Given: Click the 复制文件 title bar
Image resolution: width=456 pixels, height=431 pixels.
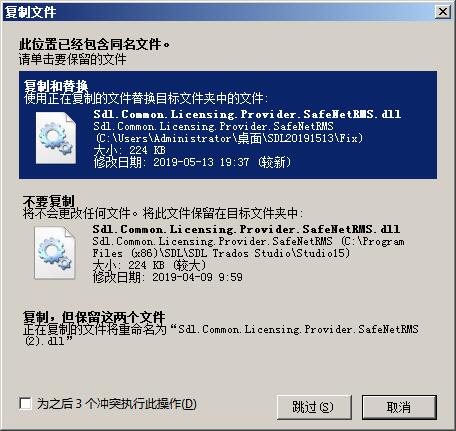Looking at the screenshot, I should [217, 12].
